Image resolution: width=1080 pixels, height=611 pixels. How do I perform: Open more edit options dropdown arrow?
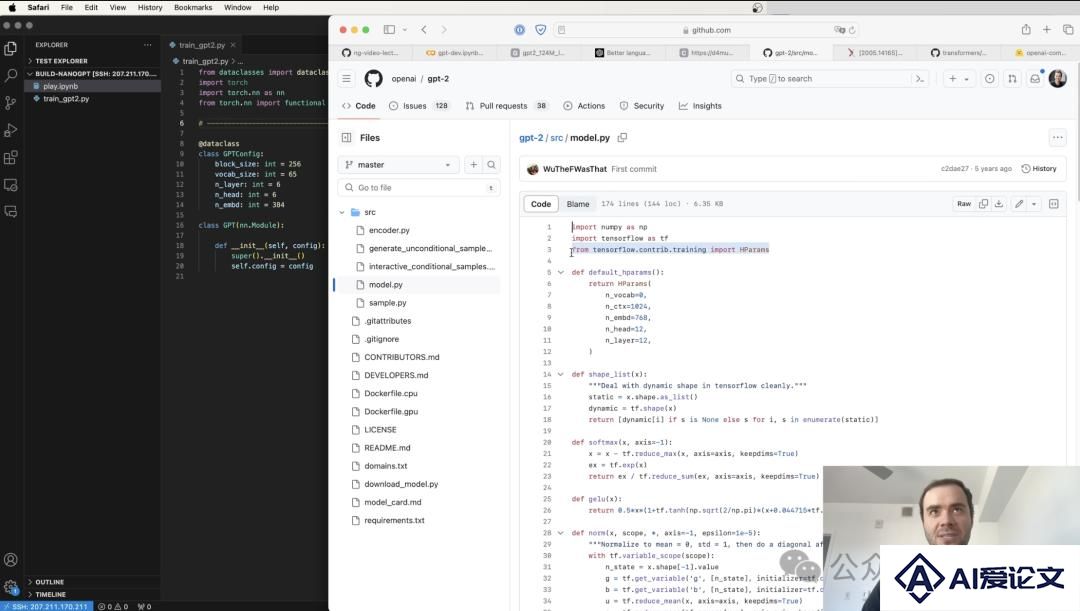(1034, 204)
